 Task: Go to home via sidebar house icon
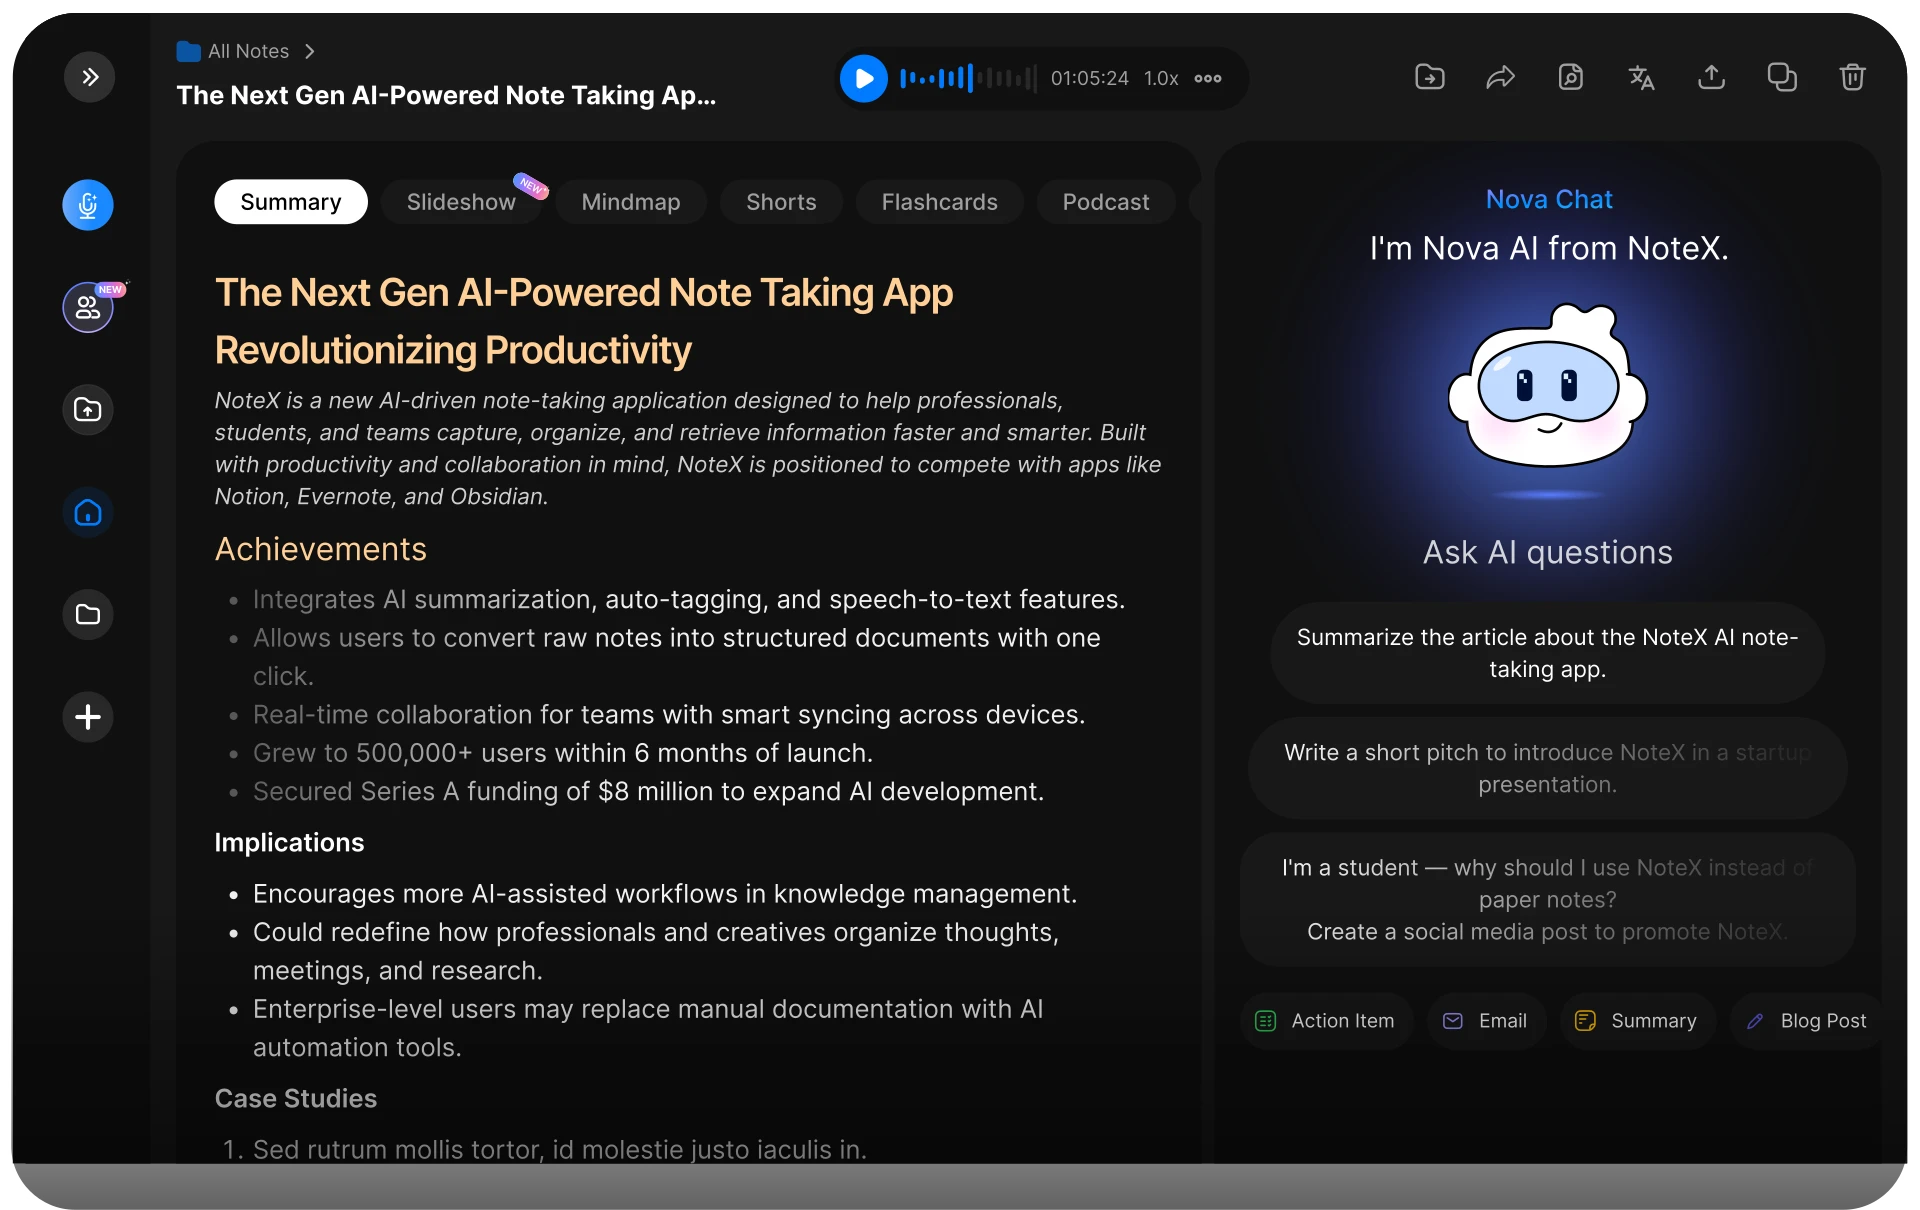pos(88,513)
